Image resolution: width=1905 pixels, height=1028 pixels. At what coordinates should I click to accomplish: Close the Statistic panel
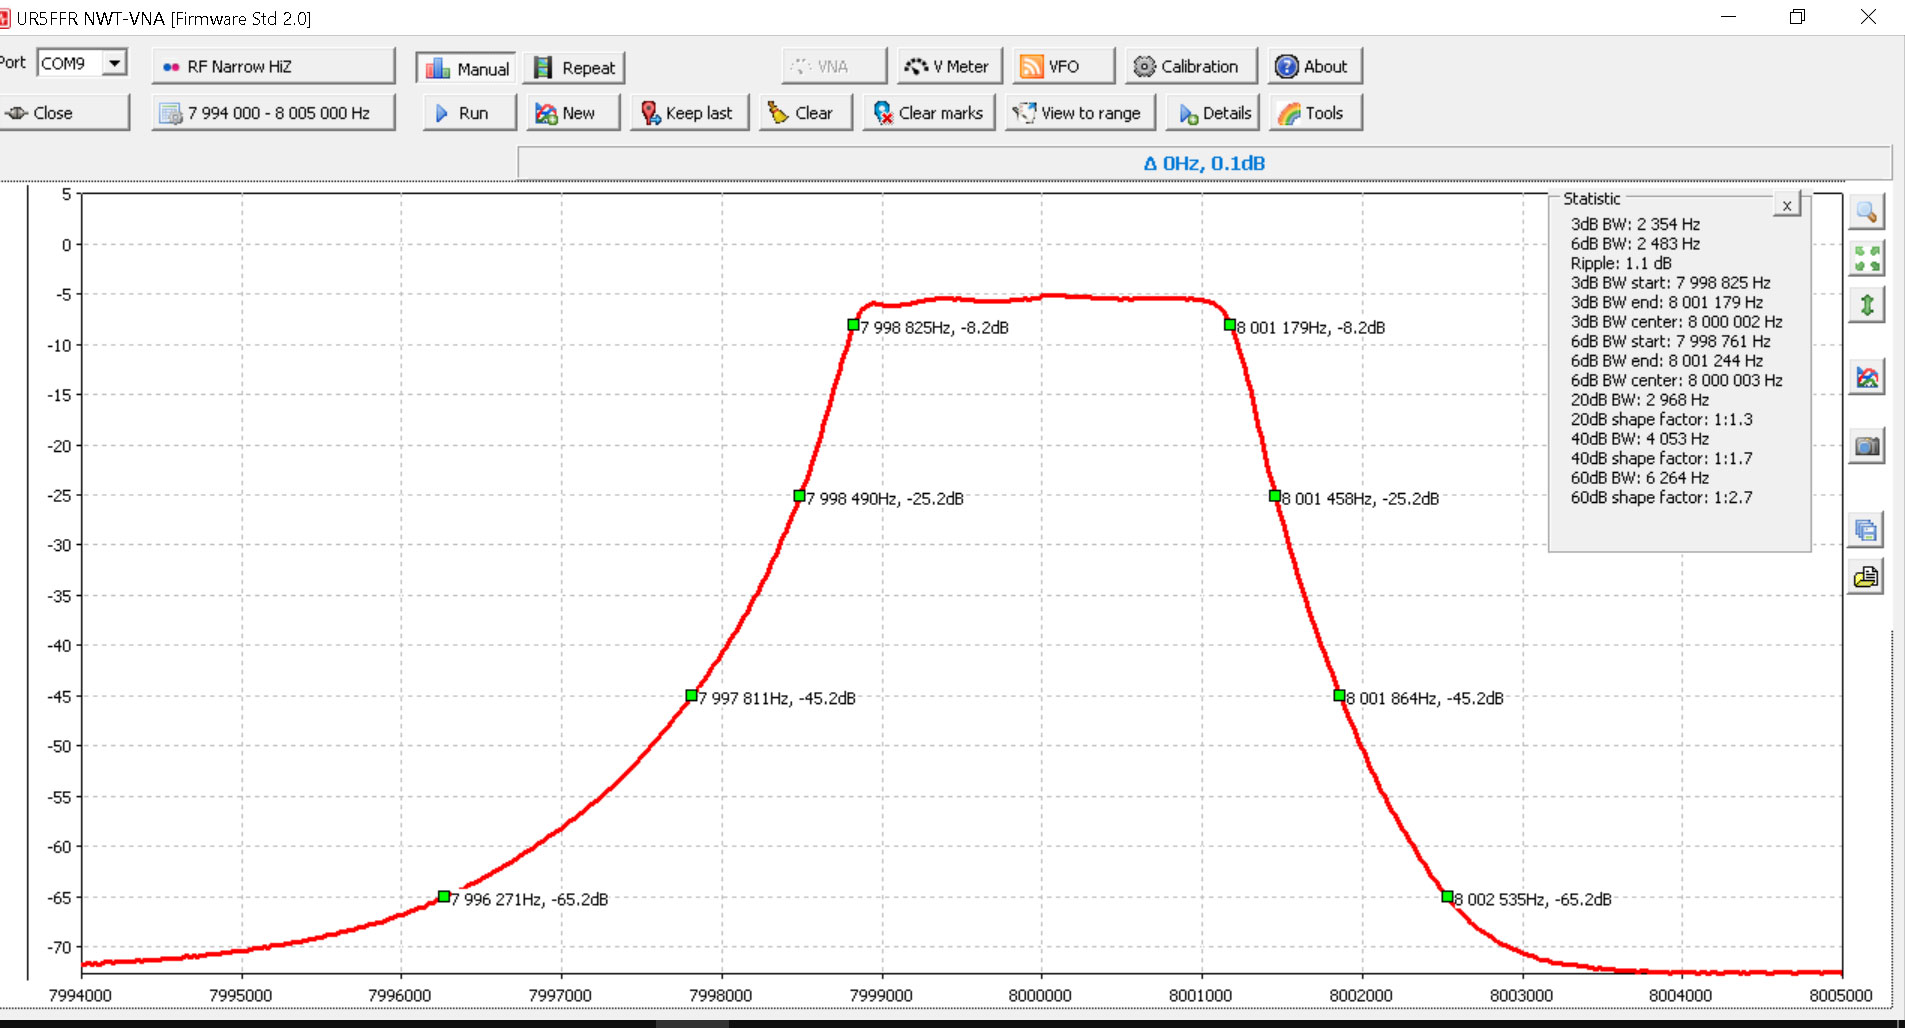point(1786,206)
